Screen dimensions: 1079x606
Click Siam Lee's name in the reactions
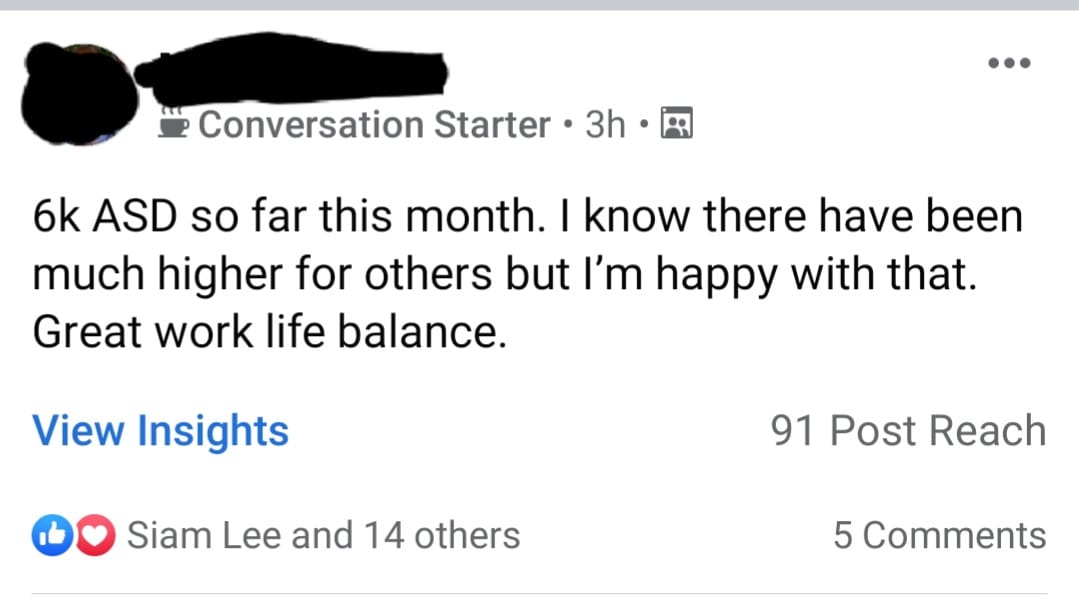pos(205,536)
